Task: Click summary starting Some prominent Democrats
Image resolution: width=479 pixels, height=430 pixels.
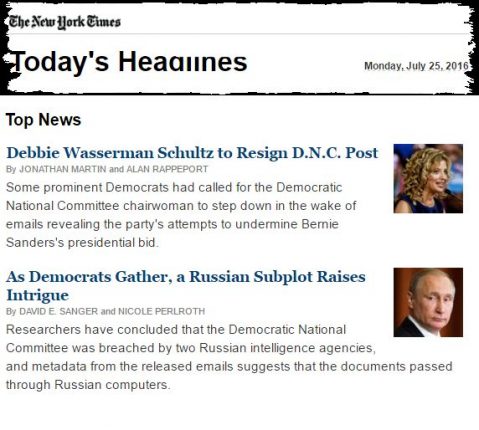Action: click(181, 215)
